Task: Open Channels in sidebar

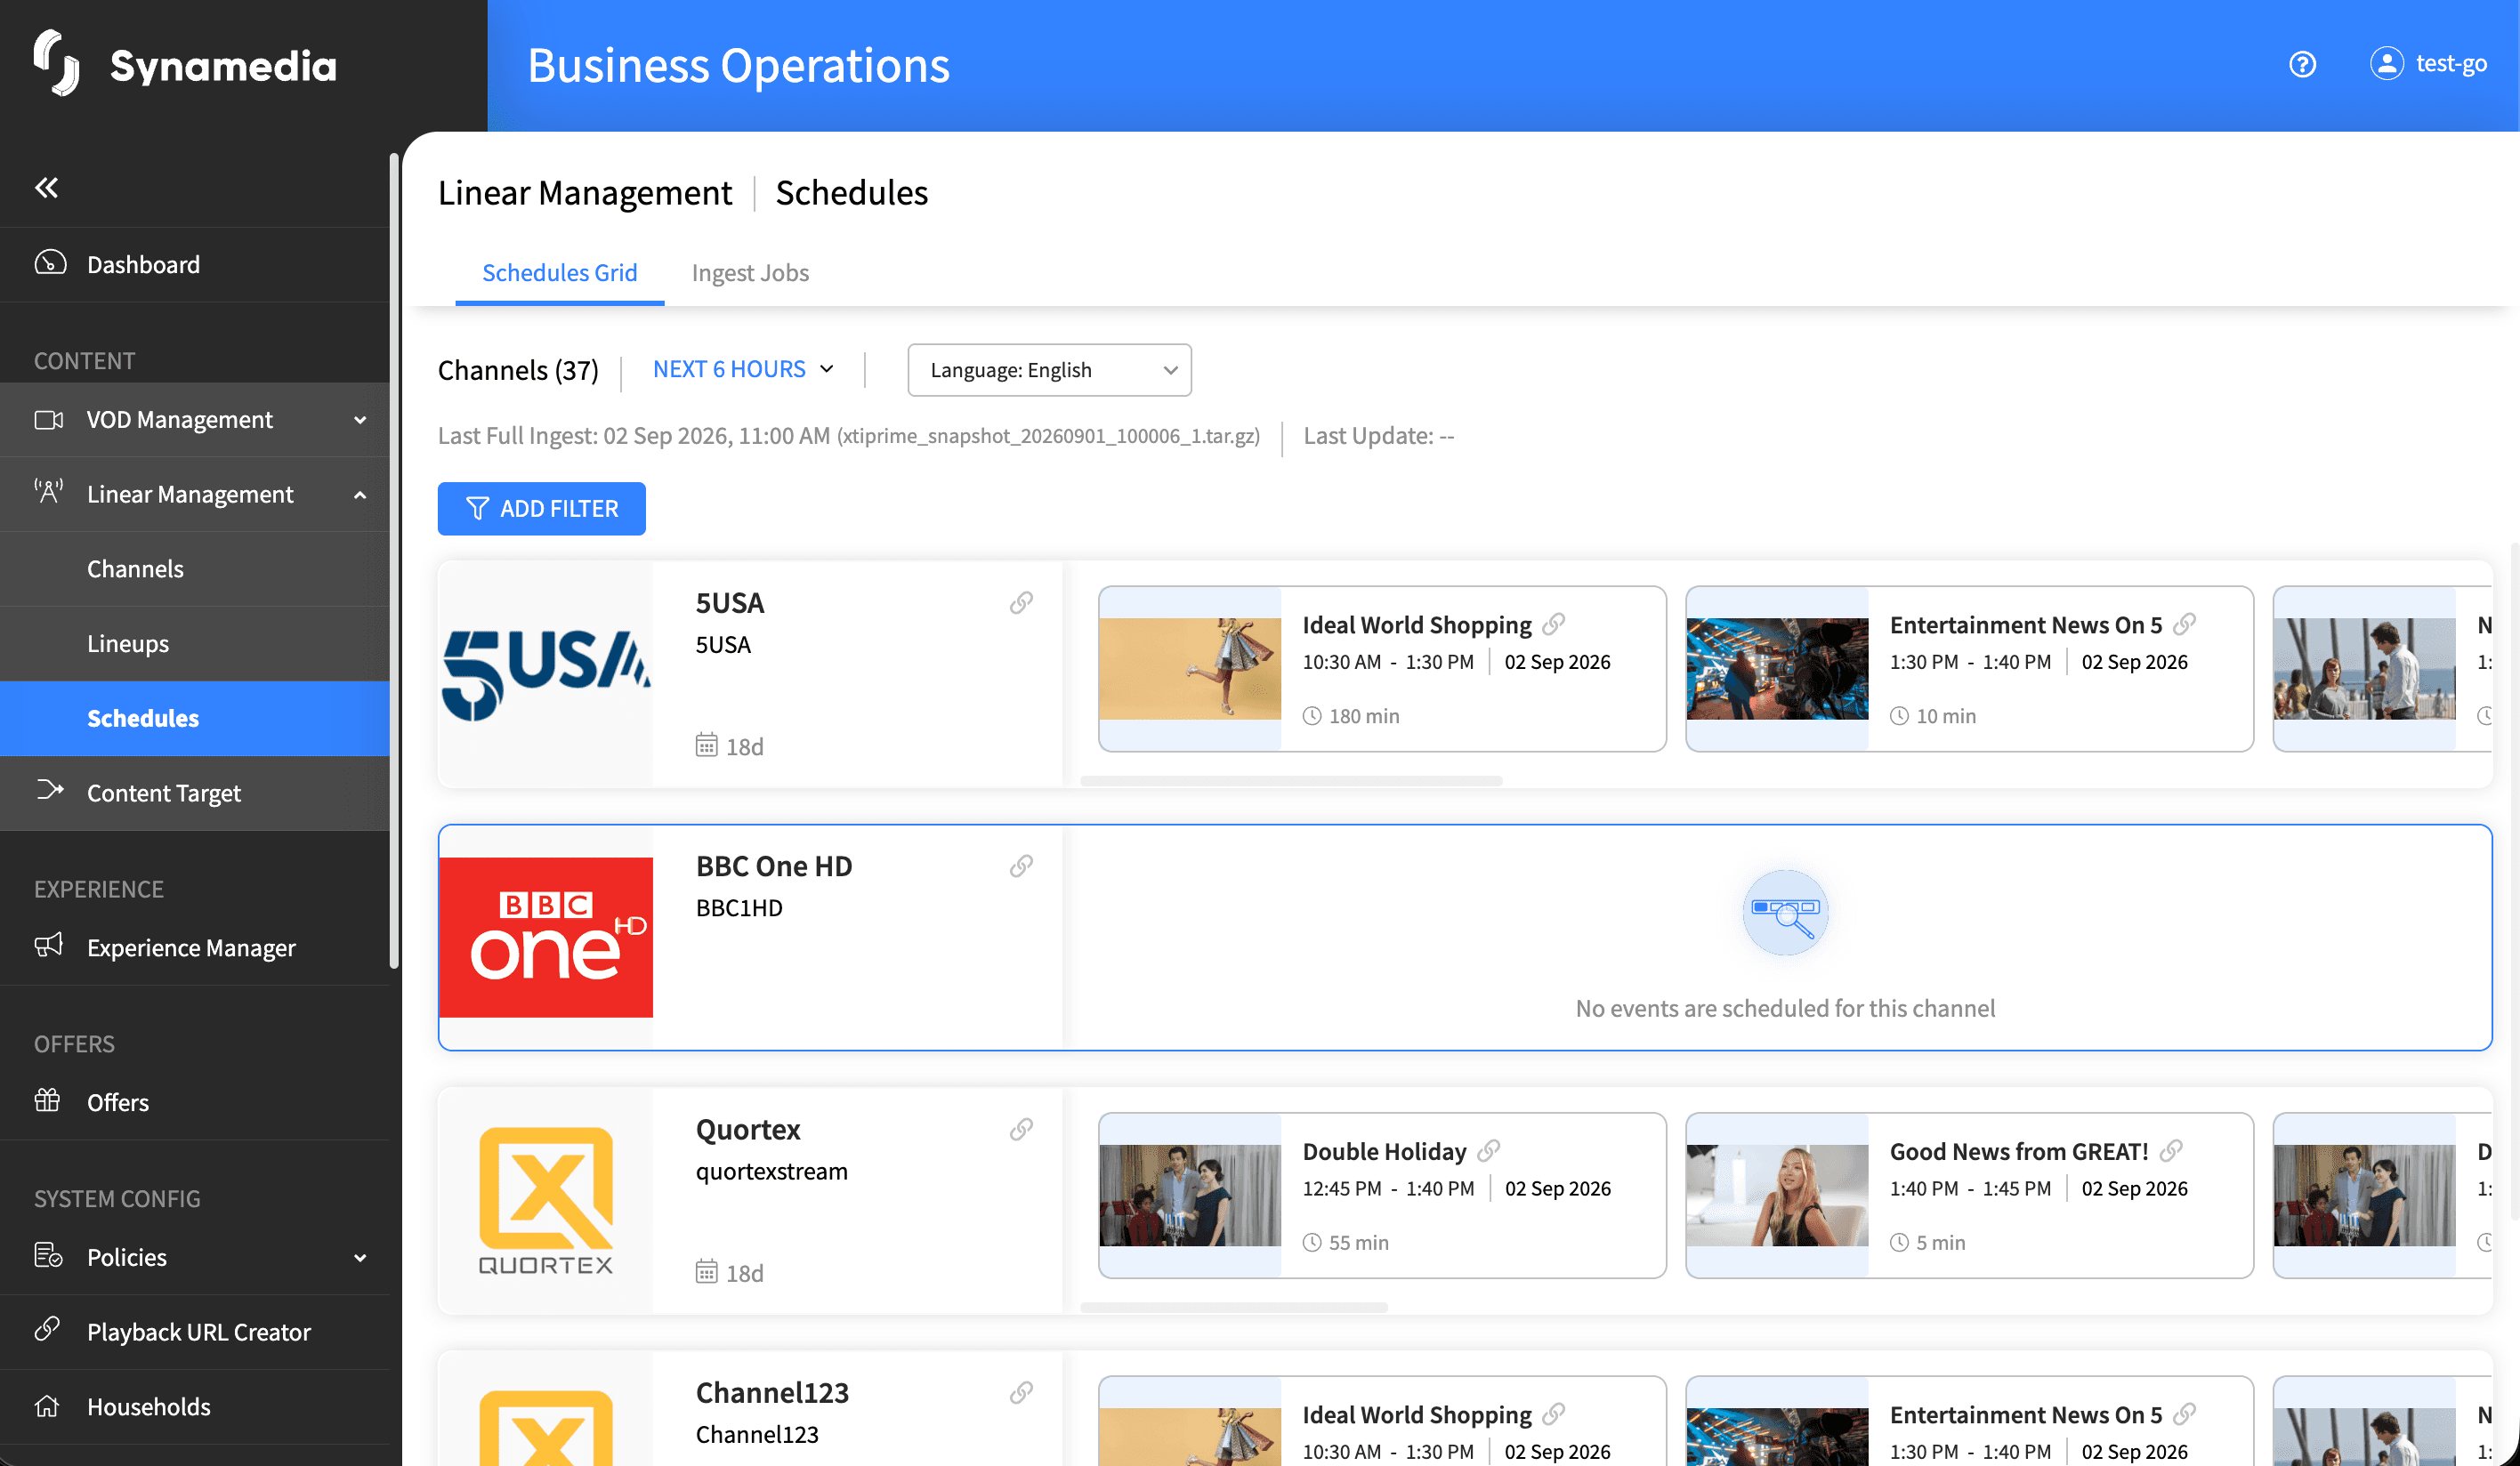Action: click(x=195, y=568)
